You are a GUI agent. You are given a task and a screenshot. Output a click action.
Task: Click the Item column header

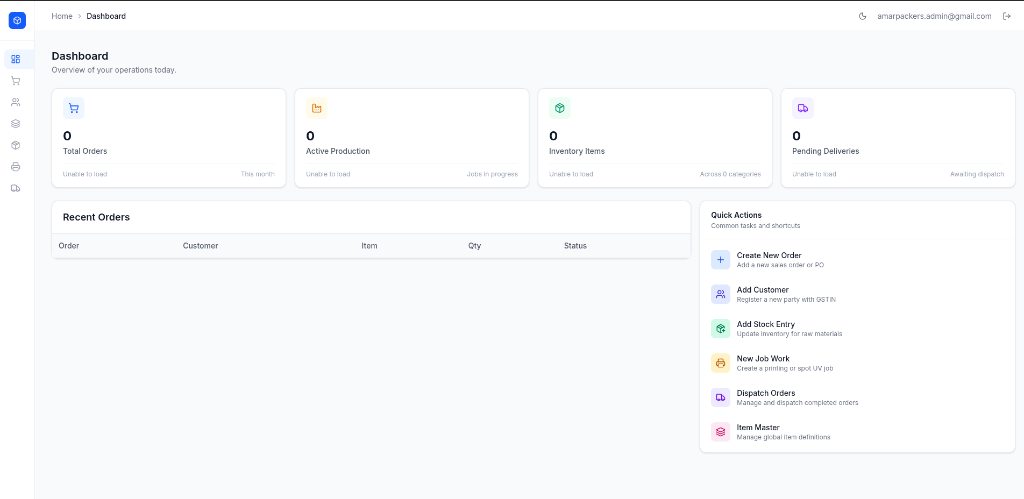click(369, 246)
